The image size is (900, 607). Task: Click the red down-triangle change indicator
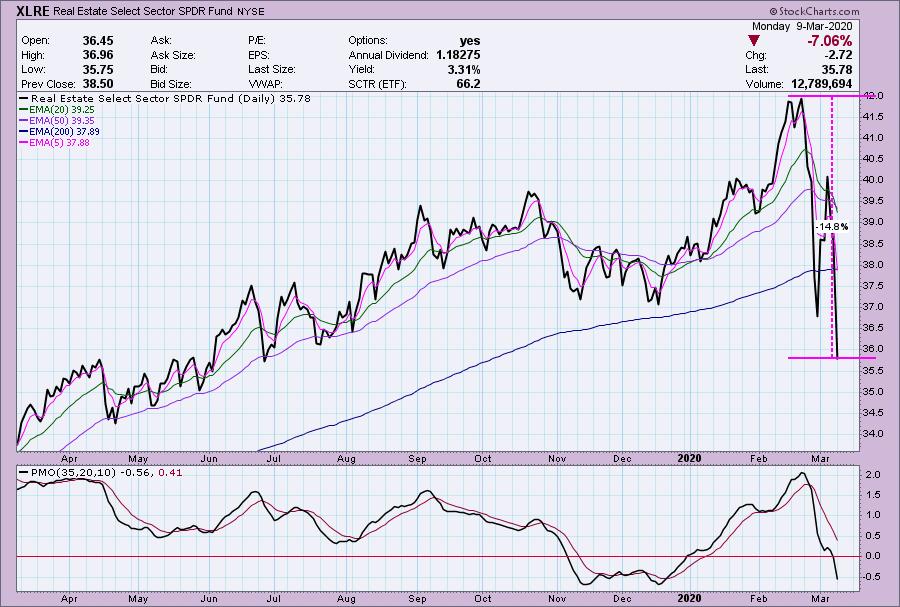pyautogui.click(x=754, y=41)
